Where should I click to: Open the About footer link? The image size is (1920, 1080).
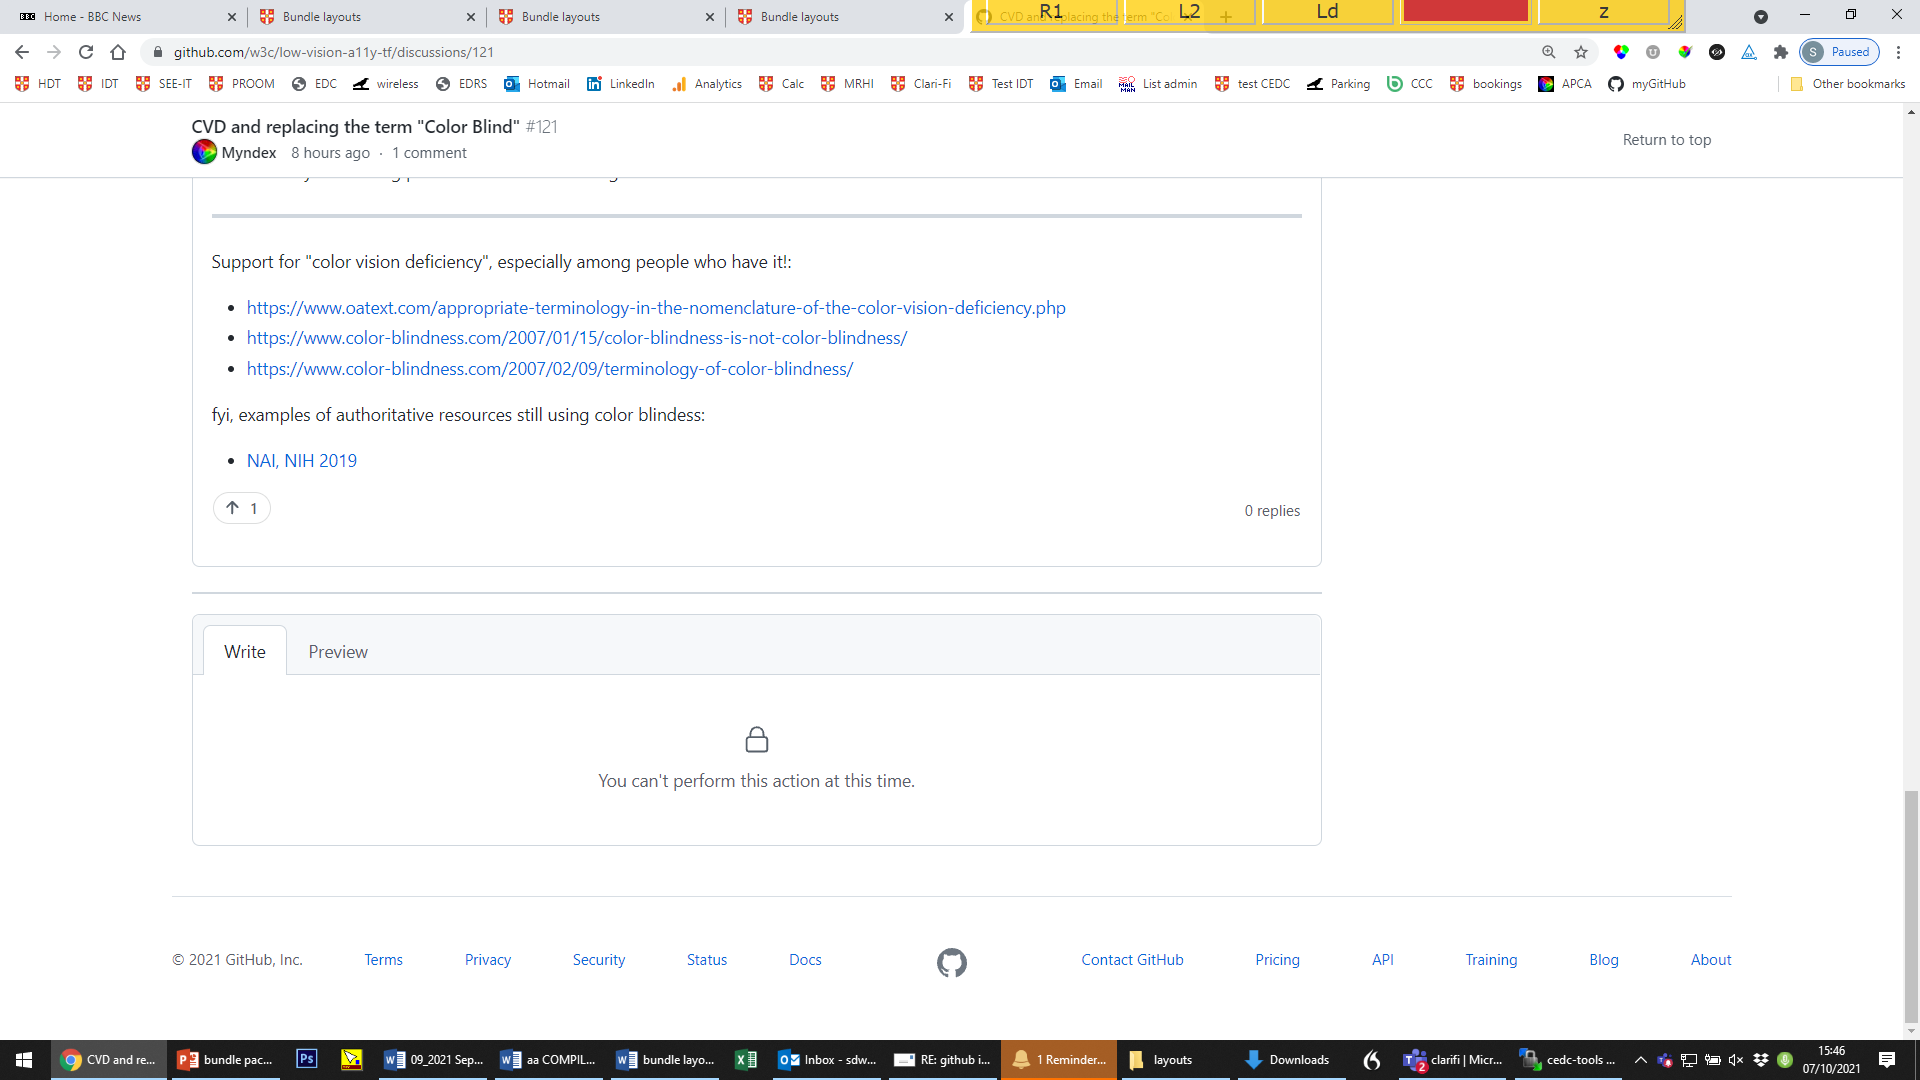(x=1711, y=960)
